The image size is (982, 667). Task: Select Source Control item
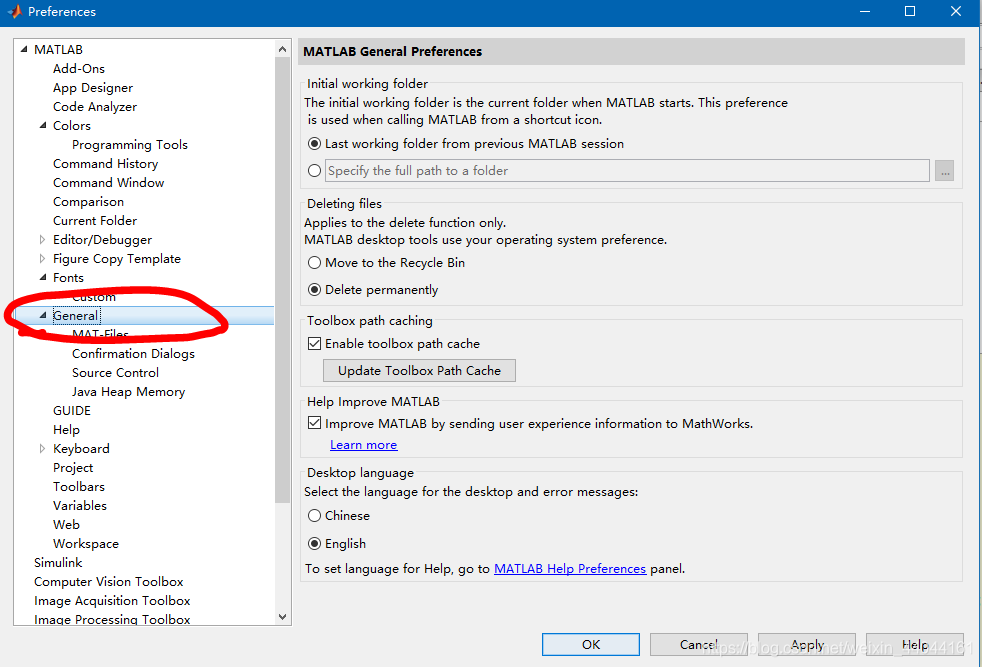coord(115,373)
